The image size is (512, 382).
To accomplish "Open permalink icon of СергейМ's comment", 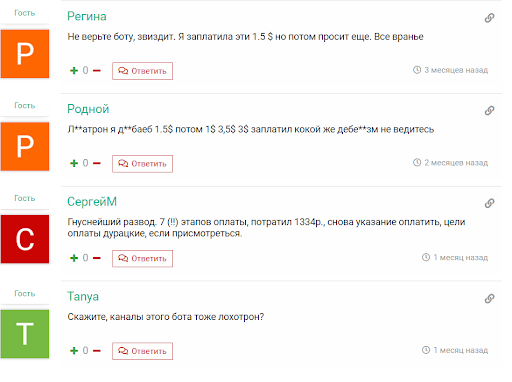I will [489, 203].
